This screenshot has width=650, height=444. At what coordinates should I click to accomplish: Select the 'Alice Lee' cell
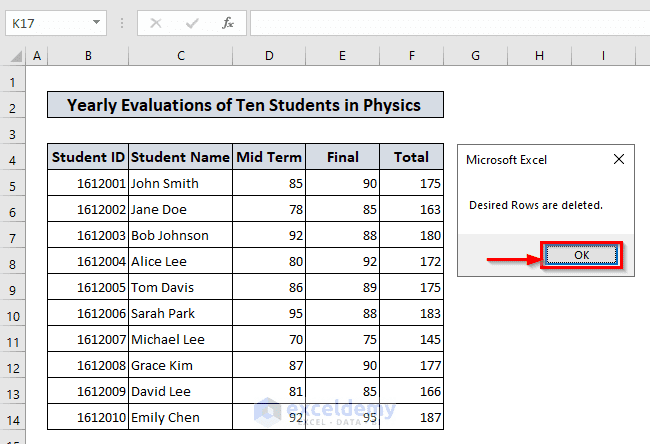coord(181,261)
